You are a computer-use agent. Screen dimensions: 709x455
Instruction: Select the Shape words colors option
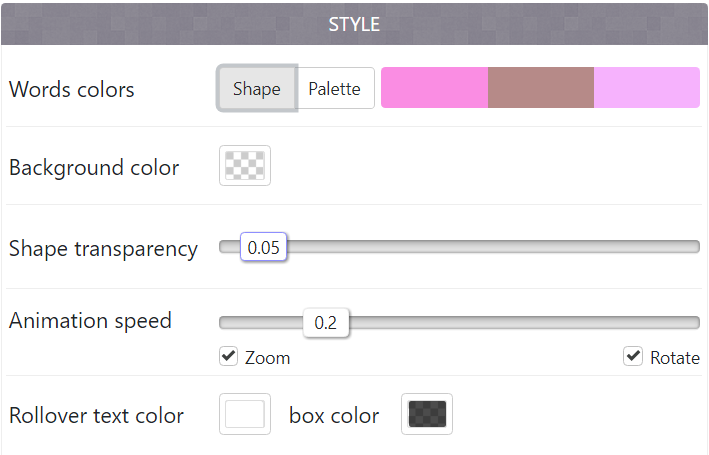pyautogui.click(x=257, y=88)
